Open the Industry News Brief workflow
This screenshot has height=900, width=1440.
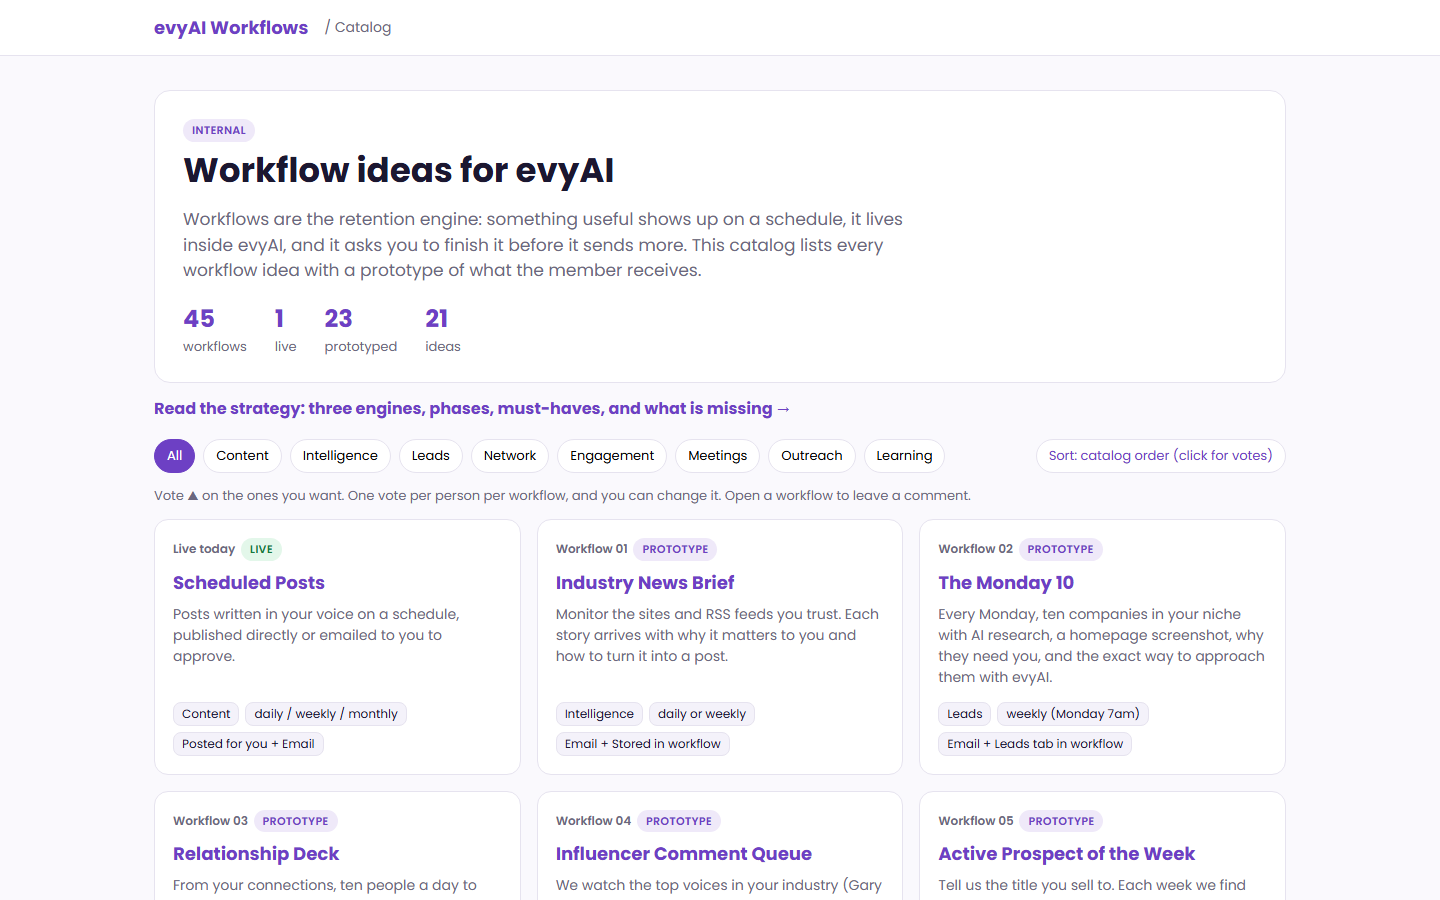(645, 583)
